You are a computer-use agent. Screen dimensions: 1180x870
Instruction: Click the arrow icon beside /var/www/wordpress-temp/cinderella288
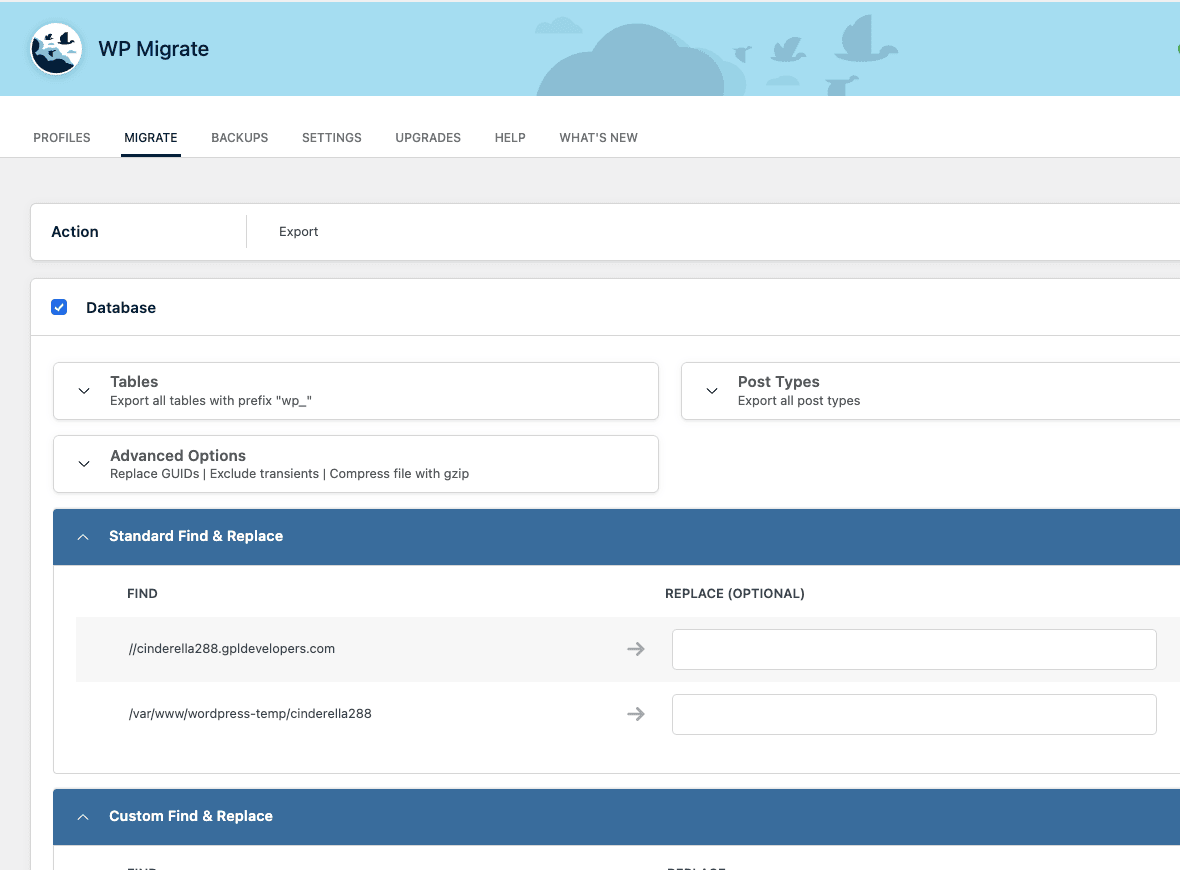tap(636, 713)
